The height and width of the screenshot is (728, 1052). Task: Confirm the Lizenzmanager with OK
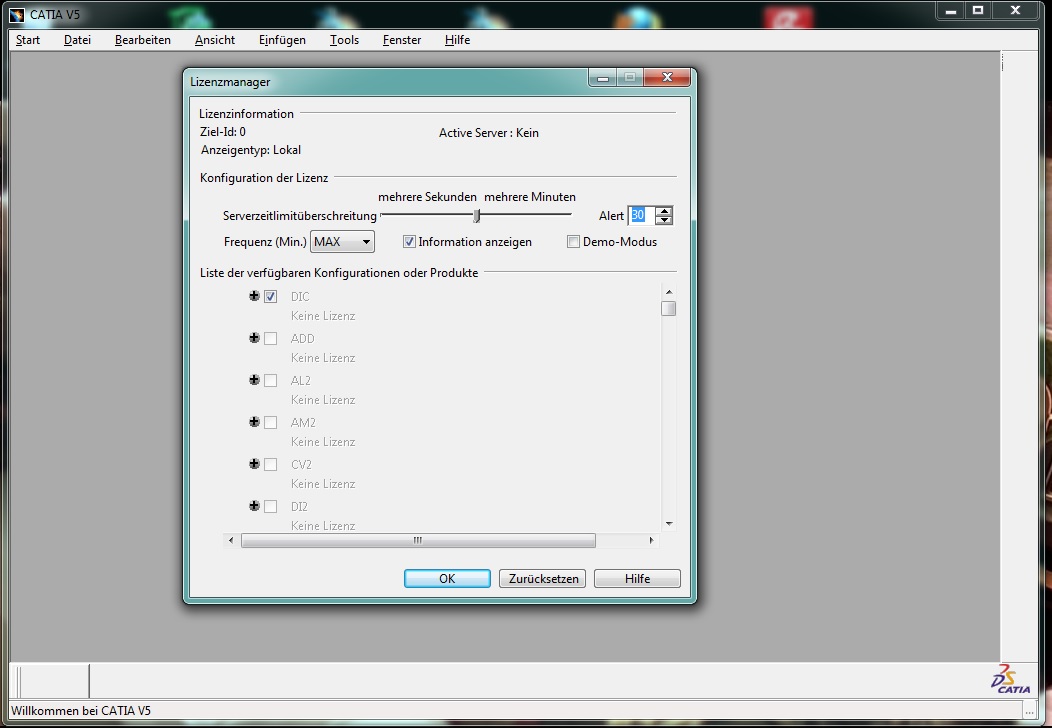point(447,578)
